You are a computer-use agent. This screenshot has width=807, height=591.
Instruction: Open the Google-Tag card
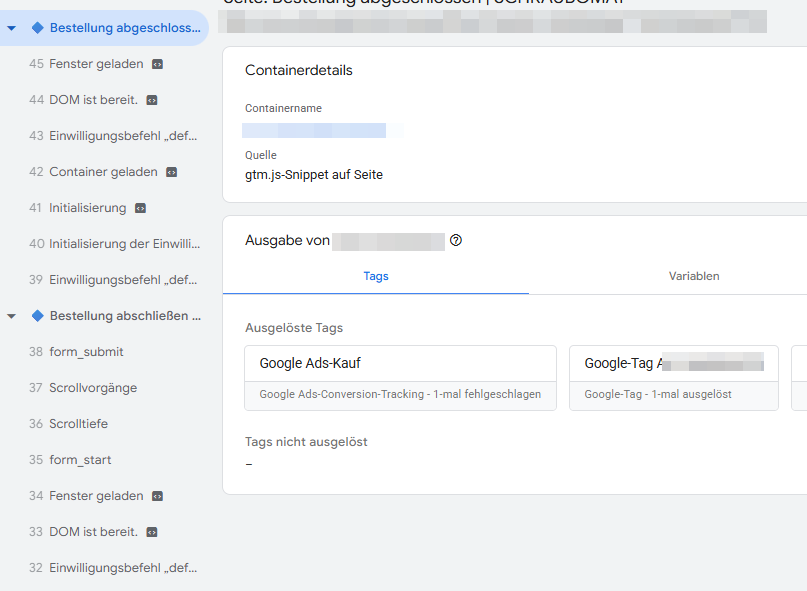pyautogui.click(x=673, y=378)
